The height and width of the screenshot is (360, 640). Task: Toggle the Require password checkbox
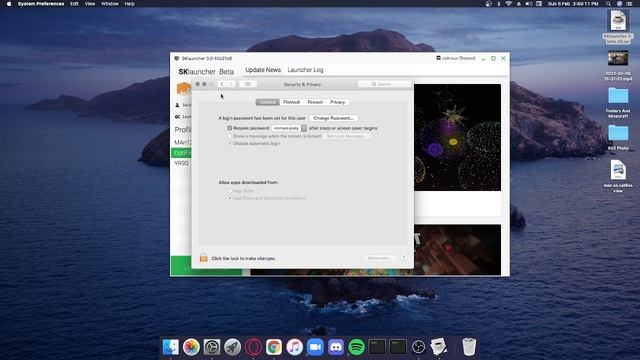click(229, 128)
